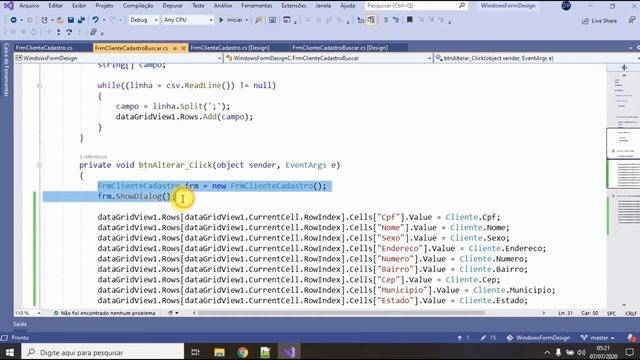The height and width of the screenshot is (360, 640).
Task: Click the SPC indentation indicator
Action: point(611,313)
